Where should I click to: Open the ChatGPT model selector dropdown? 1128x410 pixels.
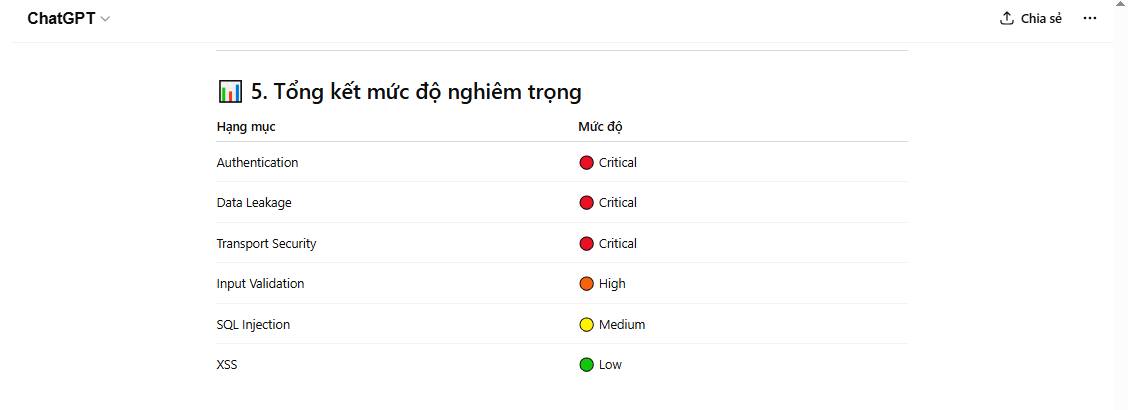pyautogui.click(x=68, y=18)
